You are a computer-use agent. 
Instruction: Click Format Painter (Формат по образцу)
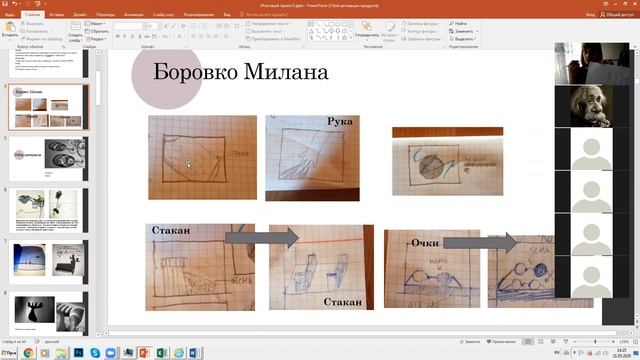(42, 39)
